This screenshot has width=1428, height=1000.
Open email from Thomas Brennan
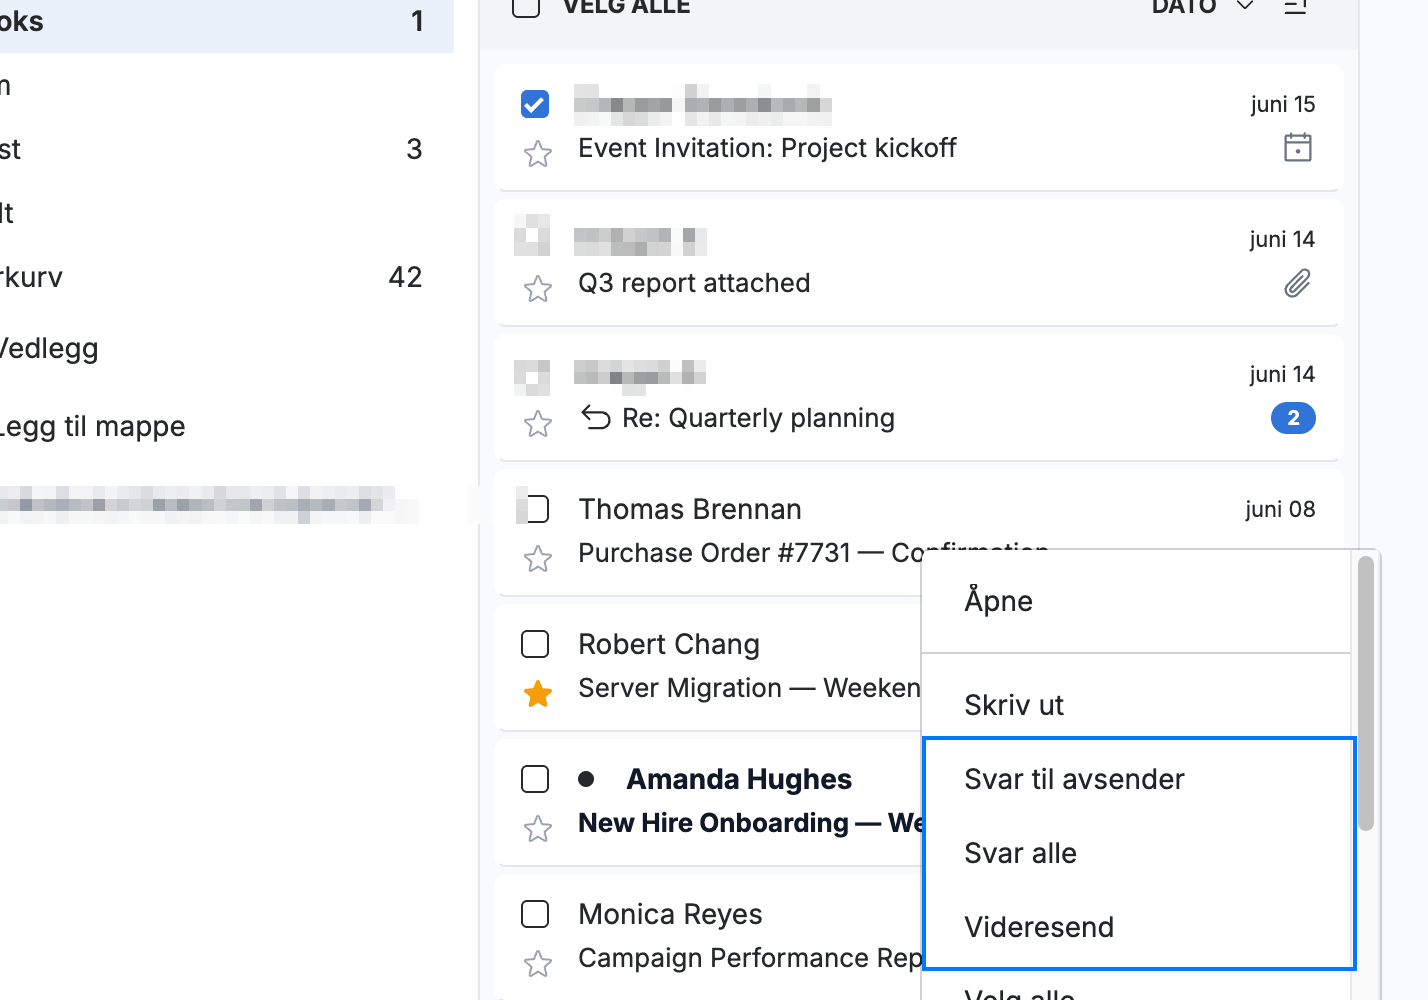pyautogui.click(x=918, y=531)
